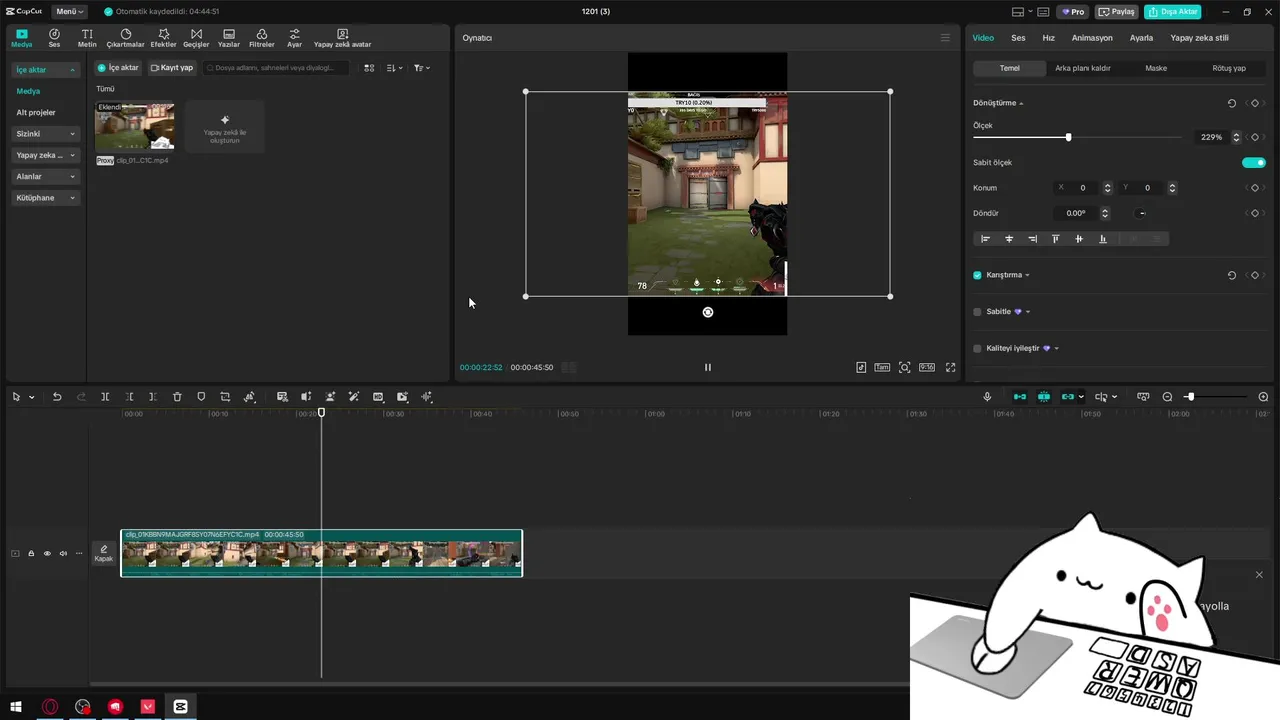
Task: Toggle the timeline auto snapping icon
Action: [1044, 397]
